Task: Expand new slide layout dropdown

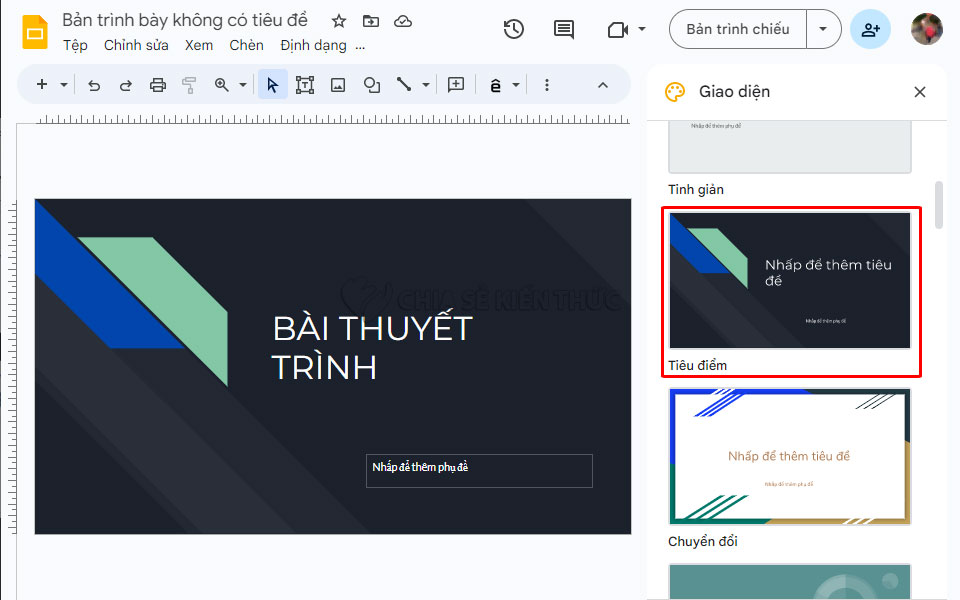Action: coord(64,84)
